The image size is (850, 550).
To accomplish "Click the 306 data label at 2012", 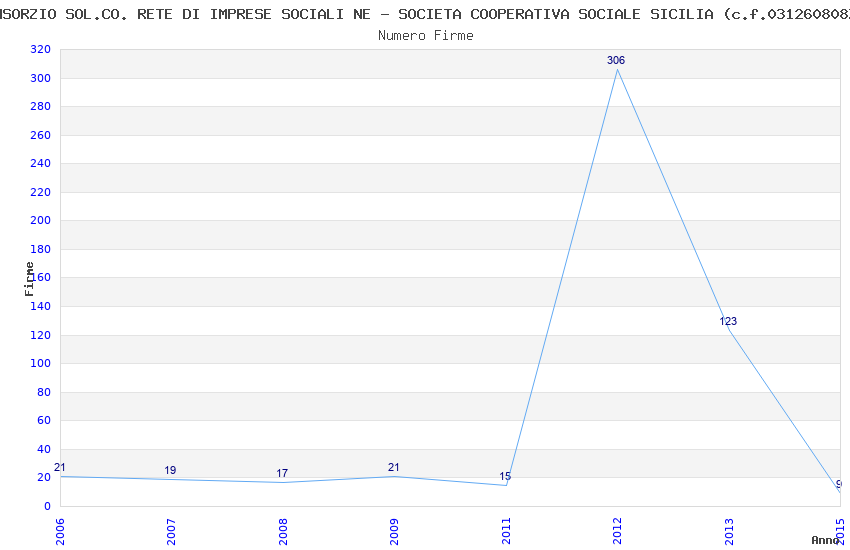I will tap(616, 60).
